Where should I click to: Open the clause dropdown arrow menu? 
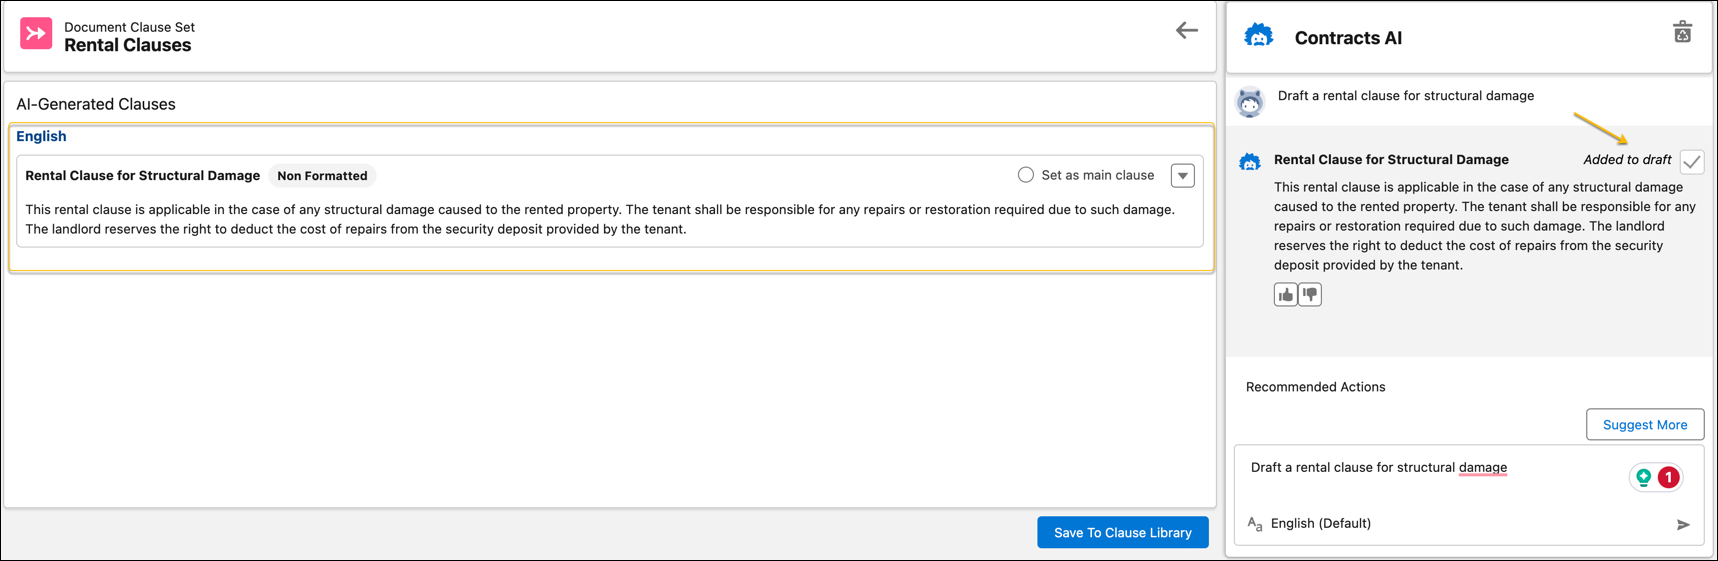click(1183, 176)
